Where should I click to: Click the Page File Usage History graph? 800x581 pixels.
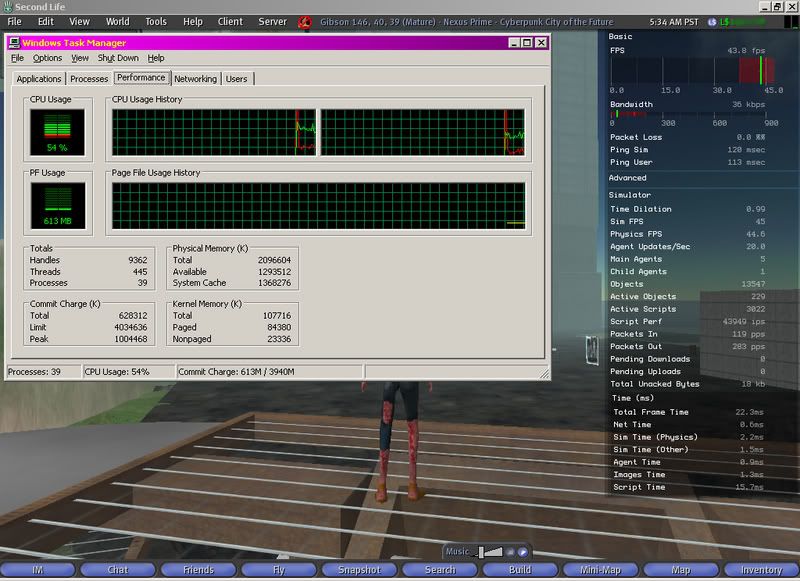tap(319, 206)
